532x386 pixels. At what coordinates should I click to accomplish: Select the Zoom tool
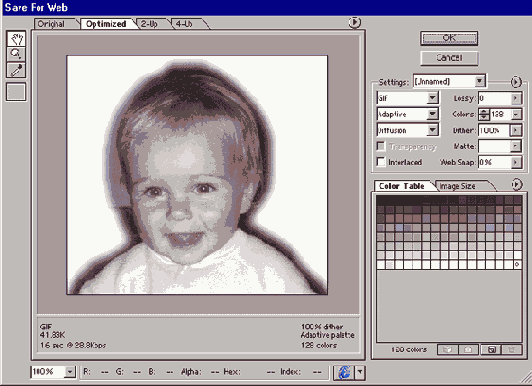16,54
